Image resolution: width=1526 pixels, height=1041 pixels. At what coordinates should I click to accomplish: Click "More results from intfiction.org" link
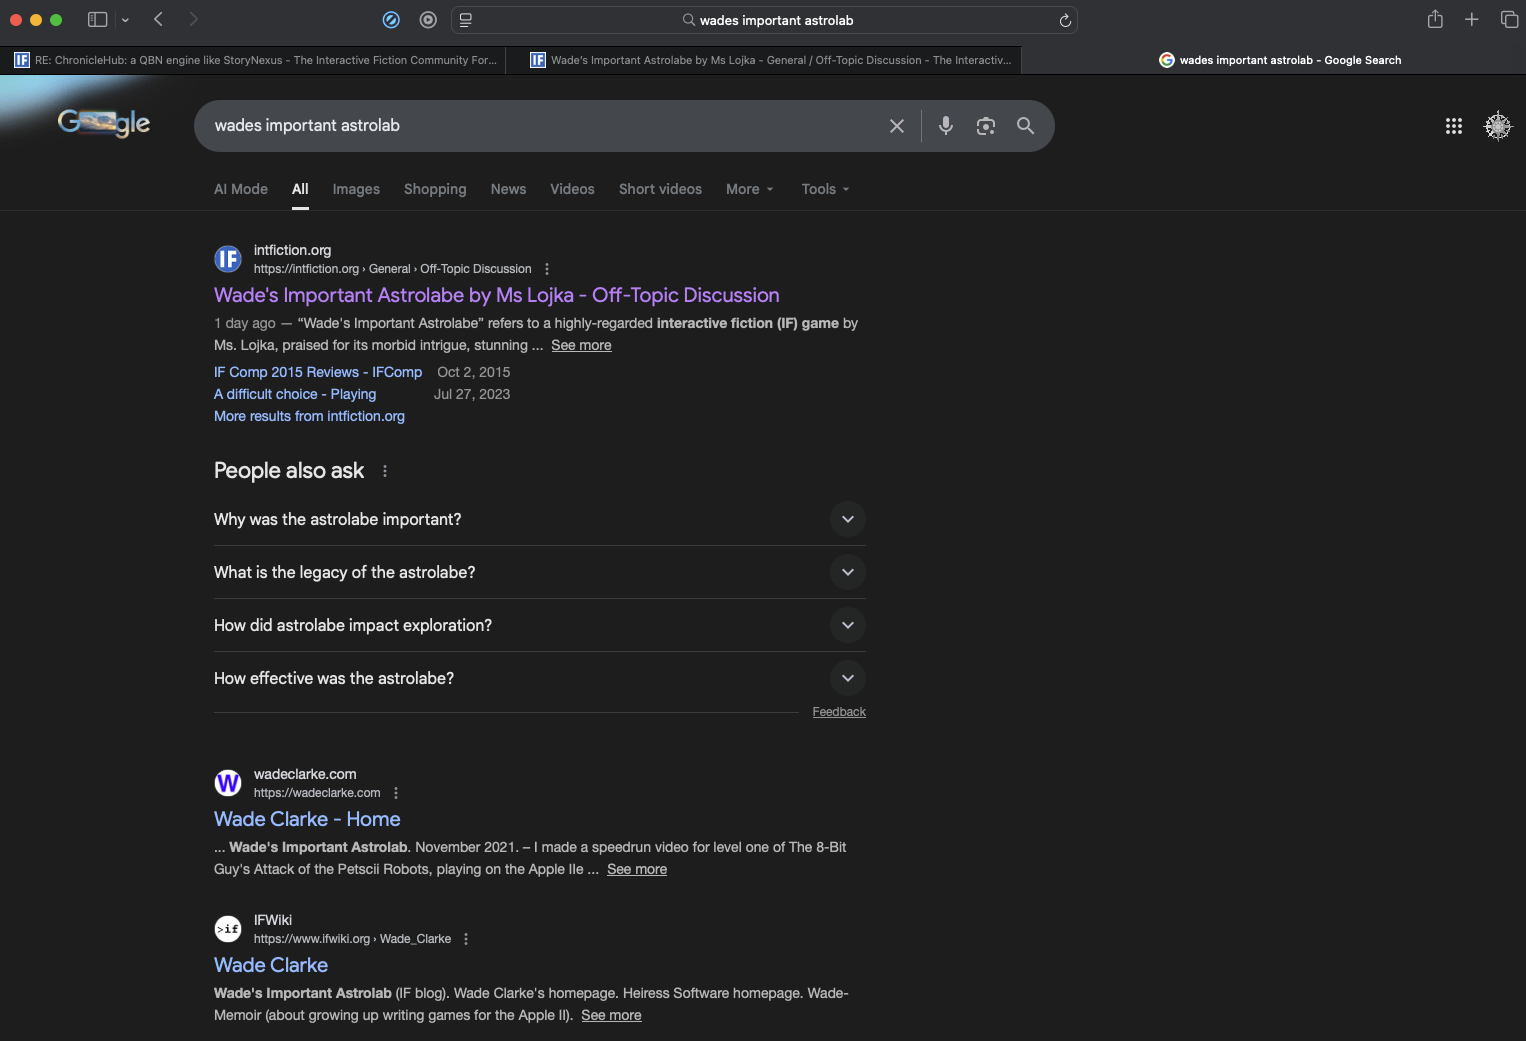309,416
